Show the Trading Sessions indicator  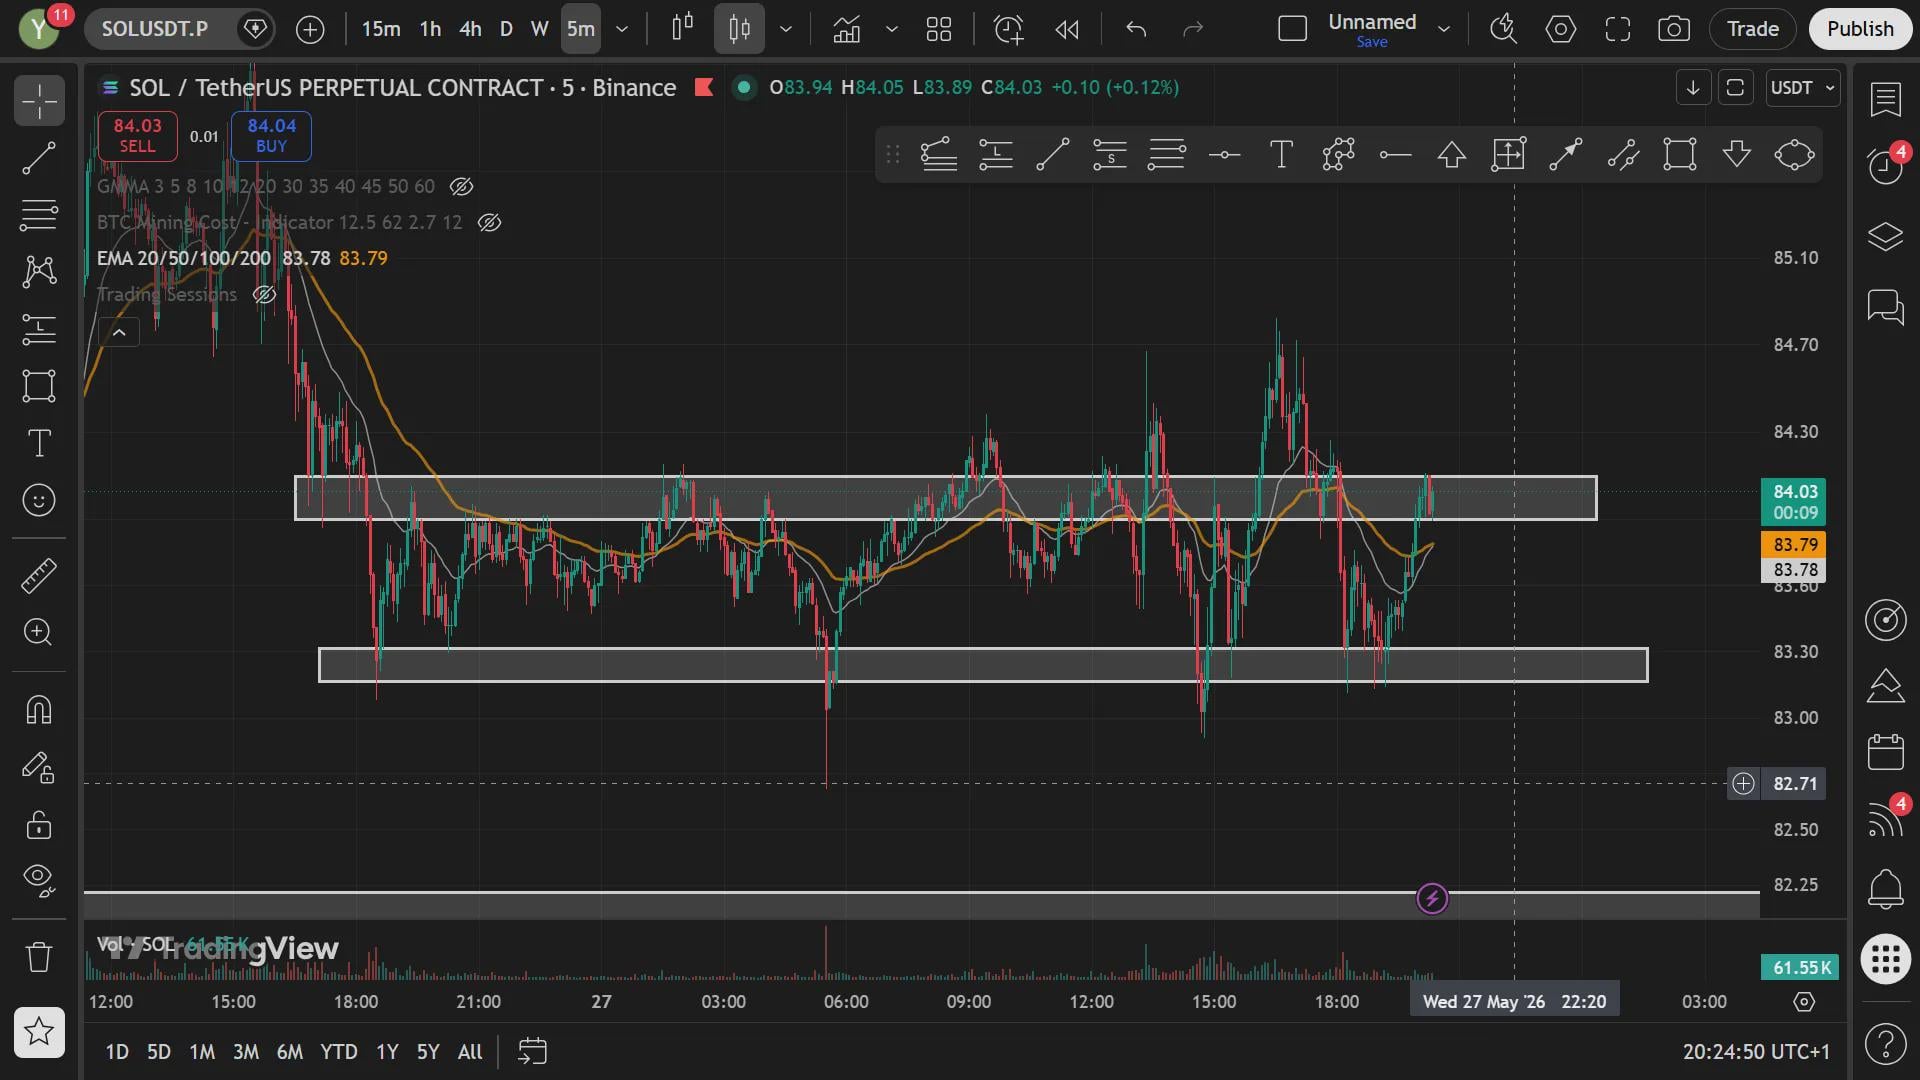tap(264, 294)
